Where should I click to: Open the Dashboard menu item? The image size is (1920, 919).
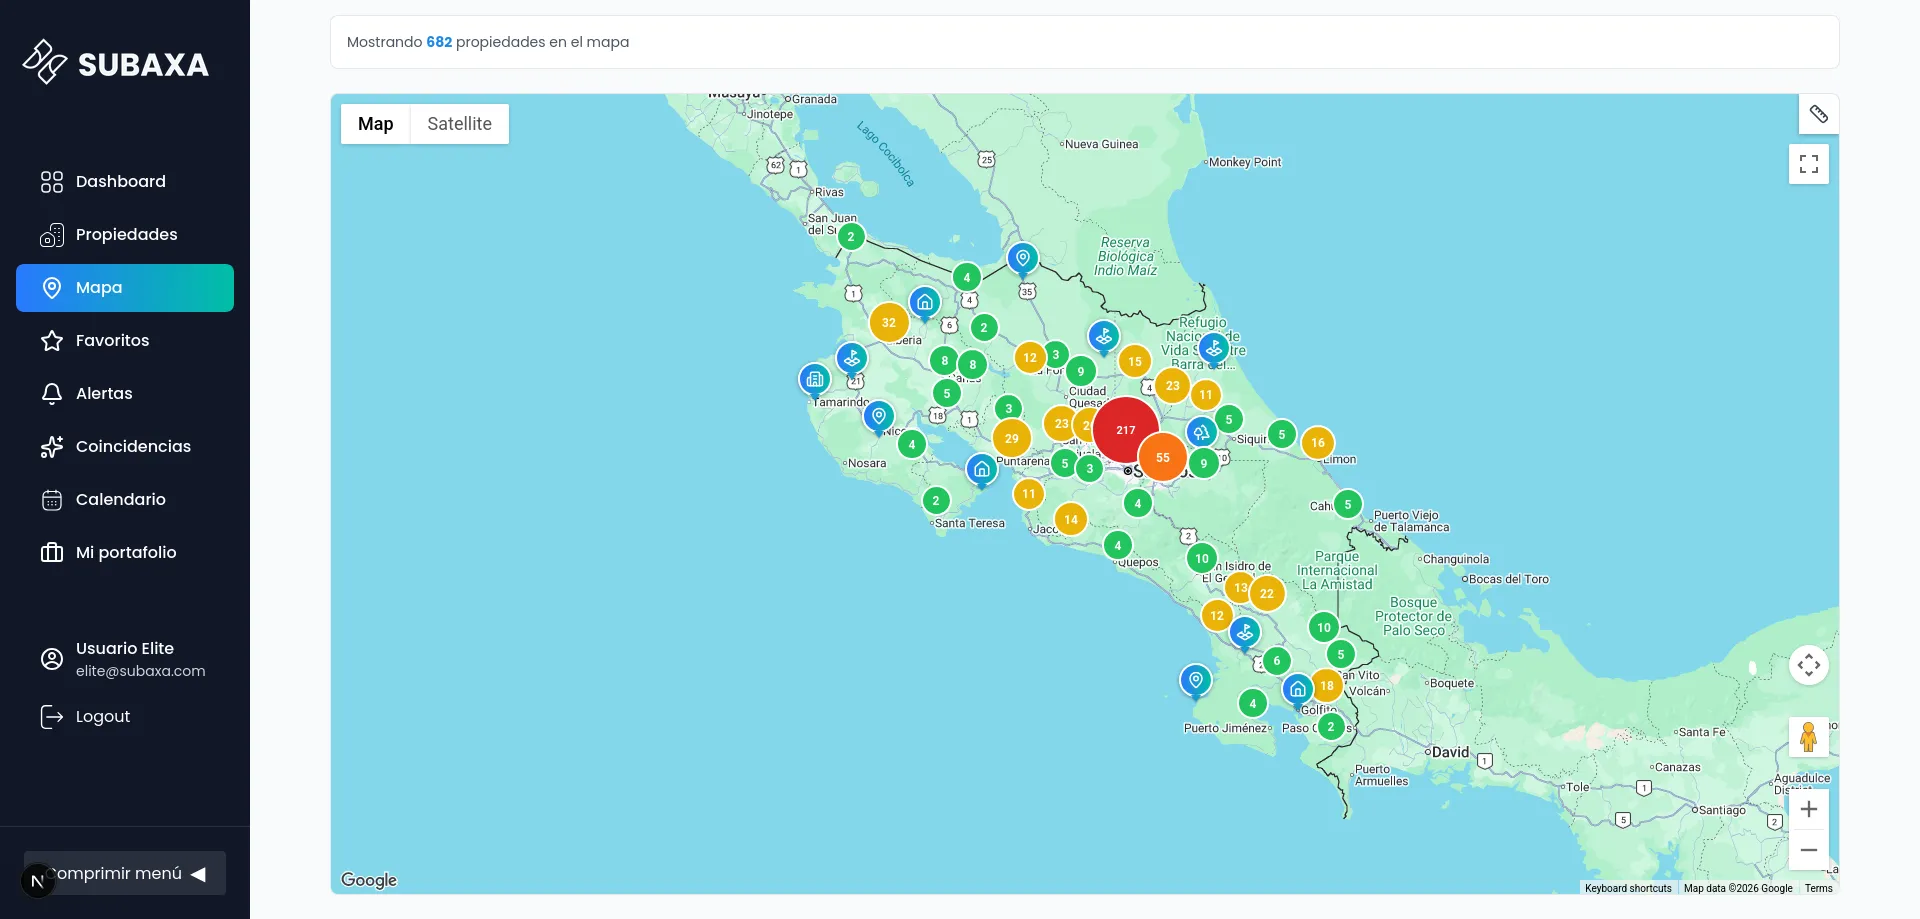[x=125, y=181]
